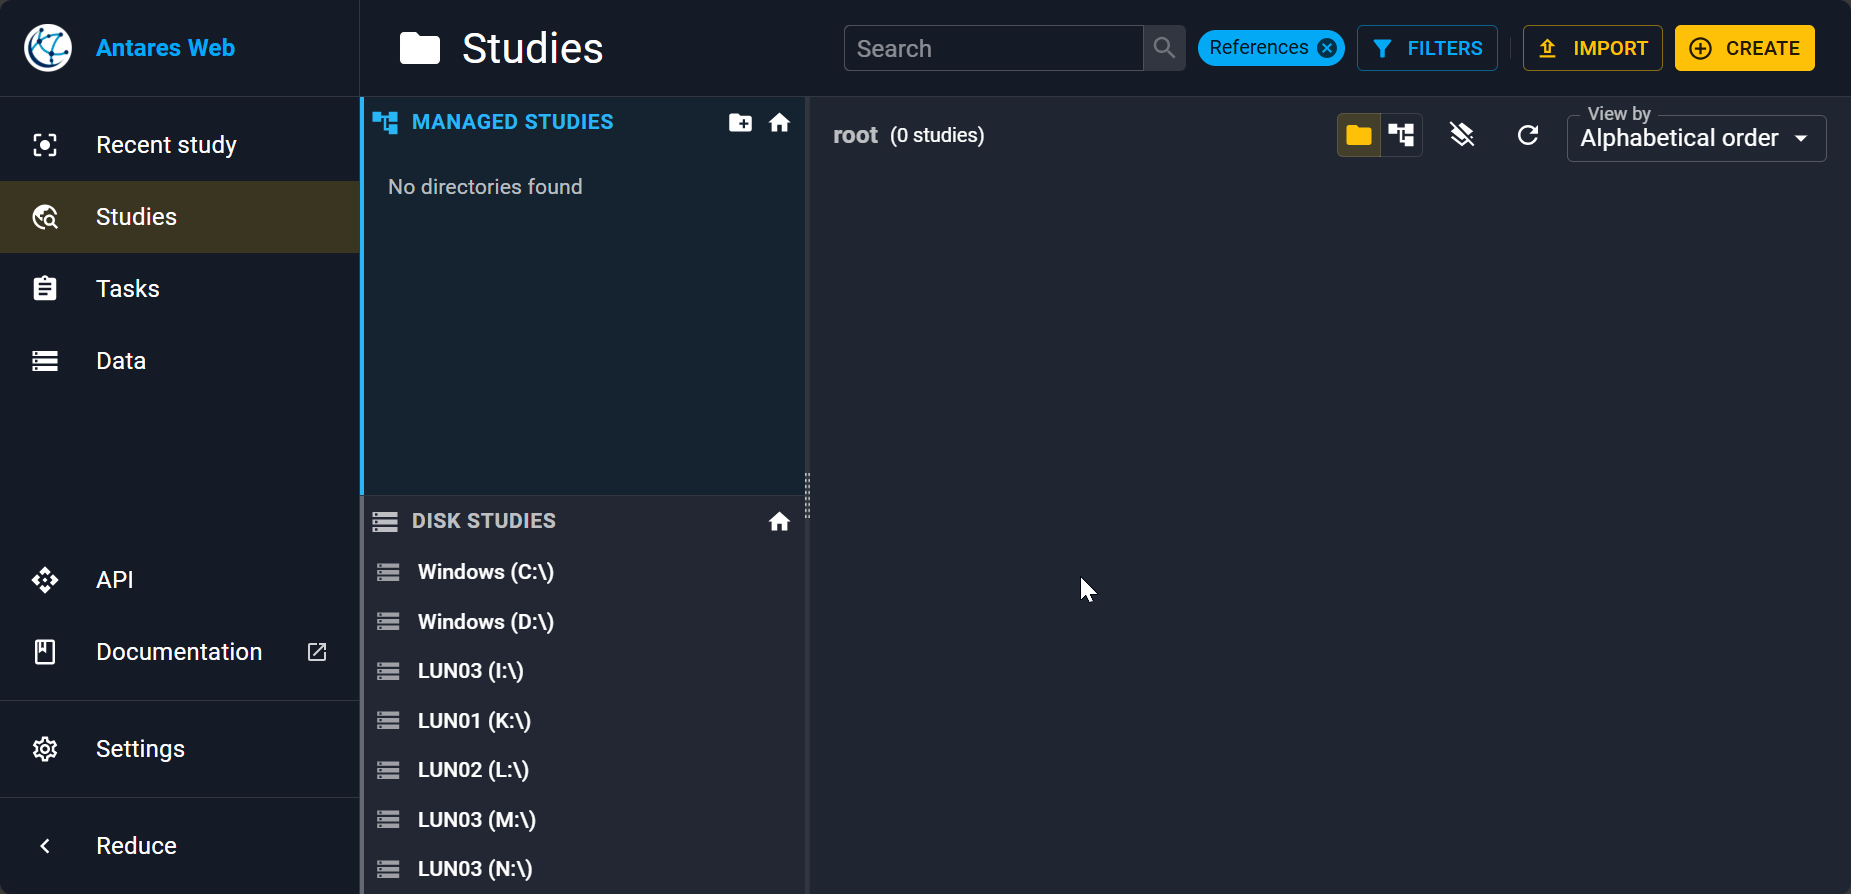Open the API page
The height and width of the screenshot is (894, 1851).
point(180,580)
